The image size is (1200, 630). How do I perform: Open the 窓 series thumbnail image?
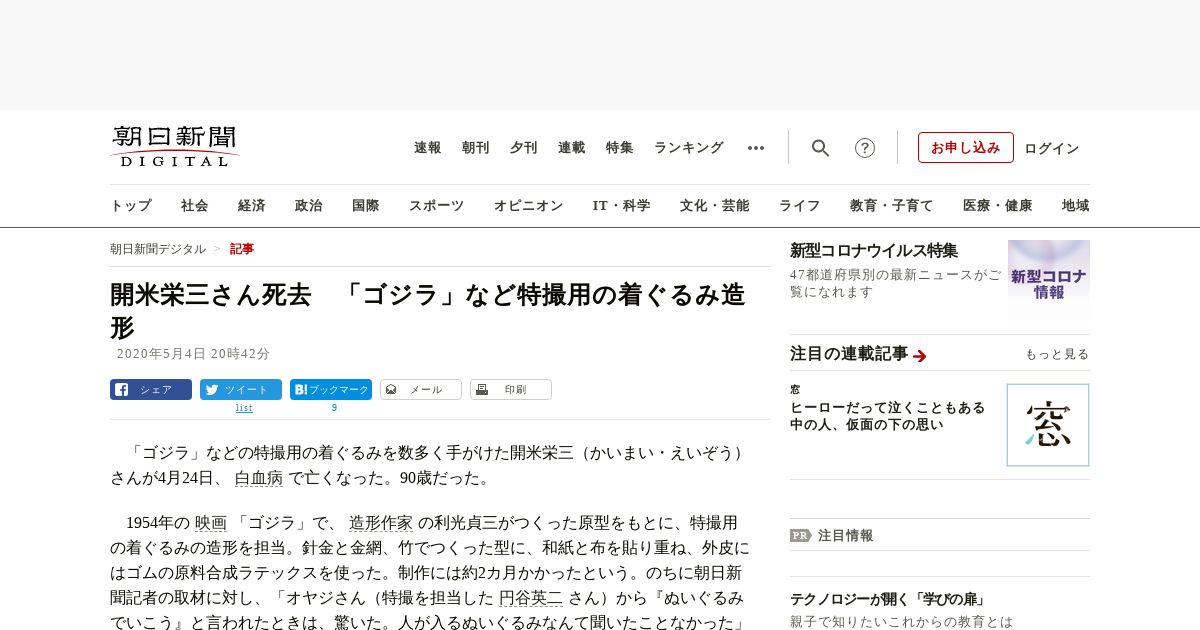coord(1048,425)
